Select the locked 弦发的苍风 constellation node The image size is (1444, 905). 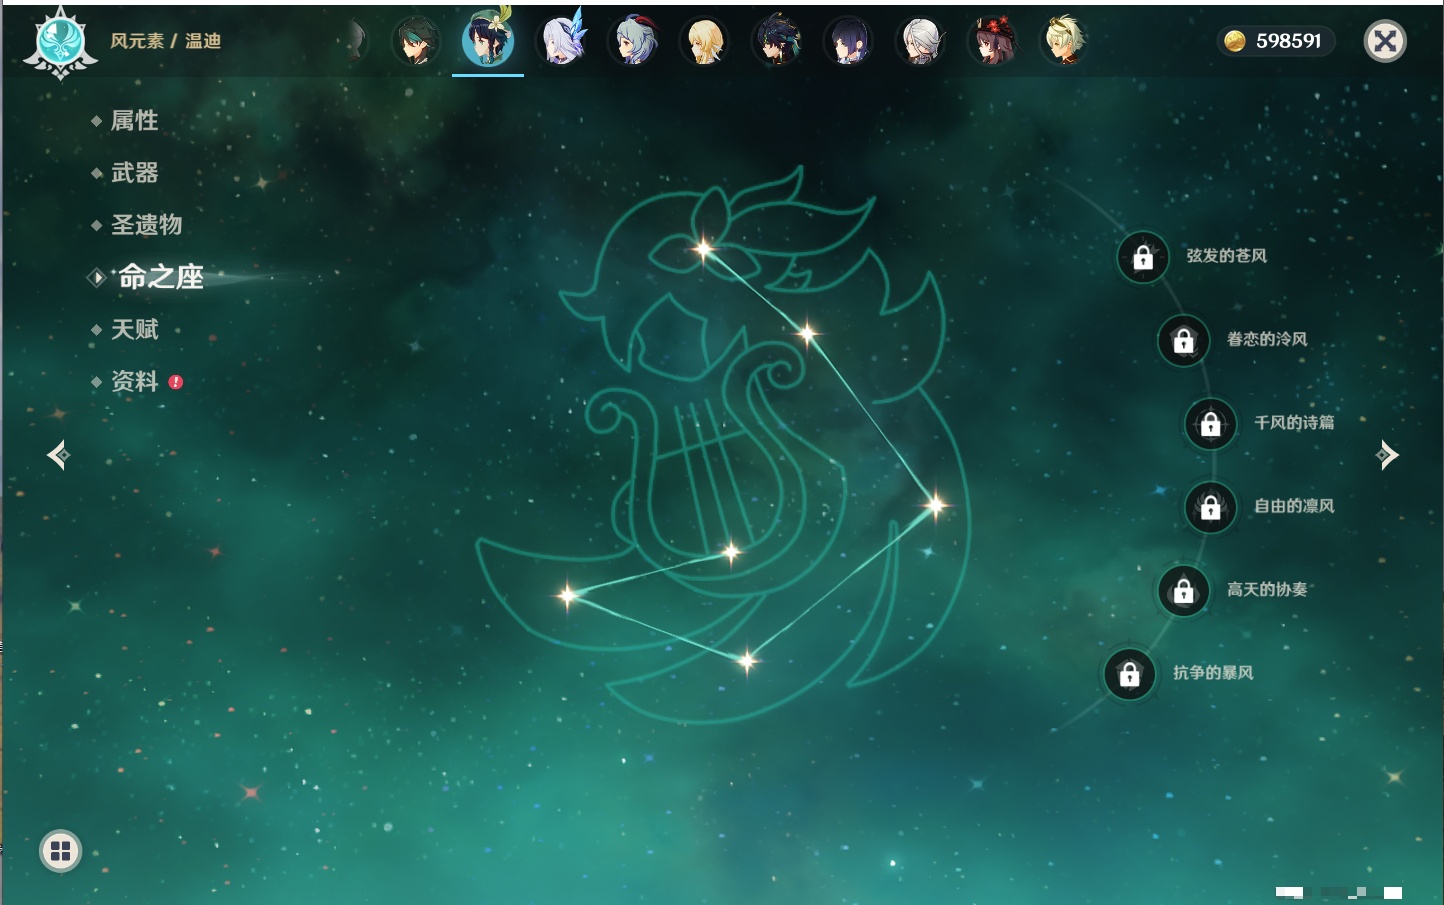pos(1143,258)
